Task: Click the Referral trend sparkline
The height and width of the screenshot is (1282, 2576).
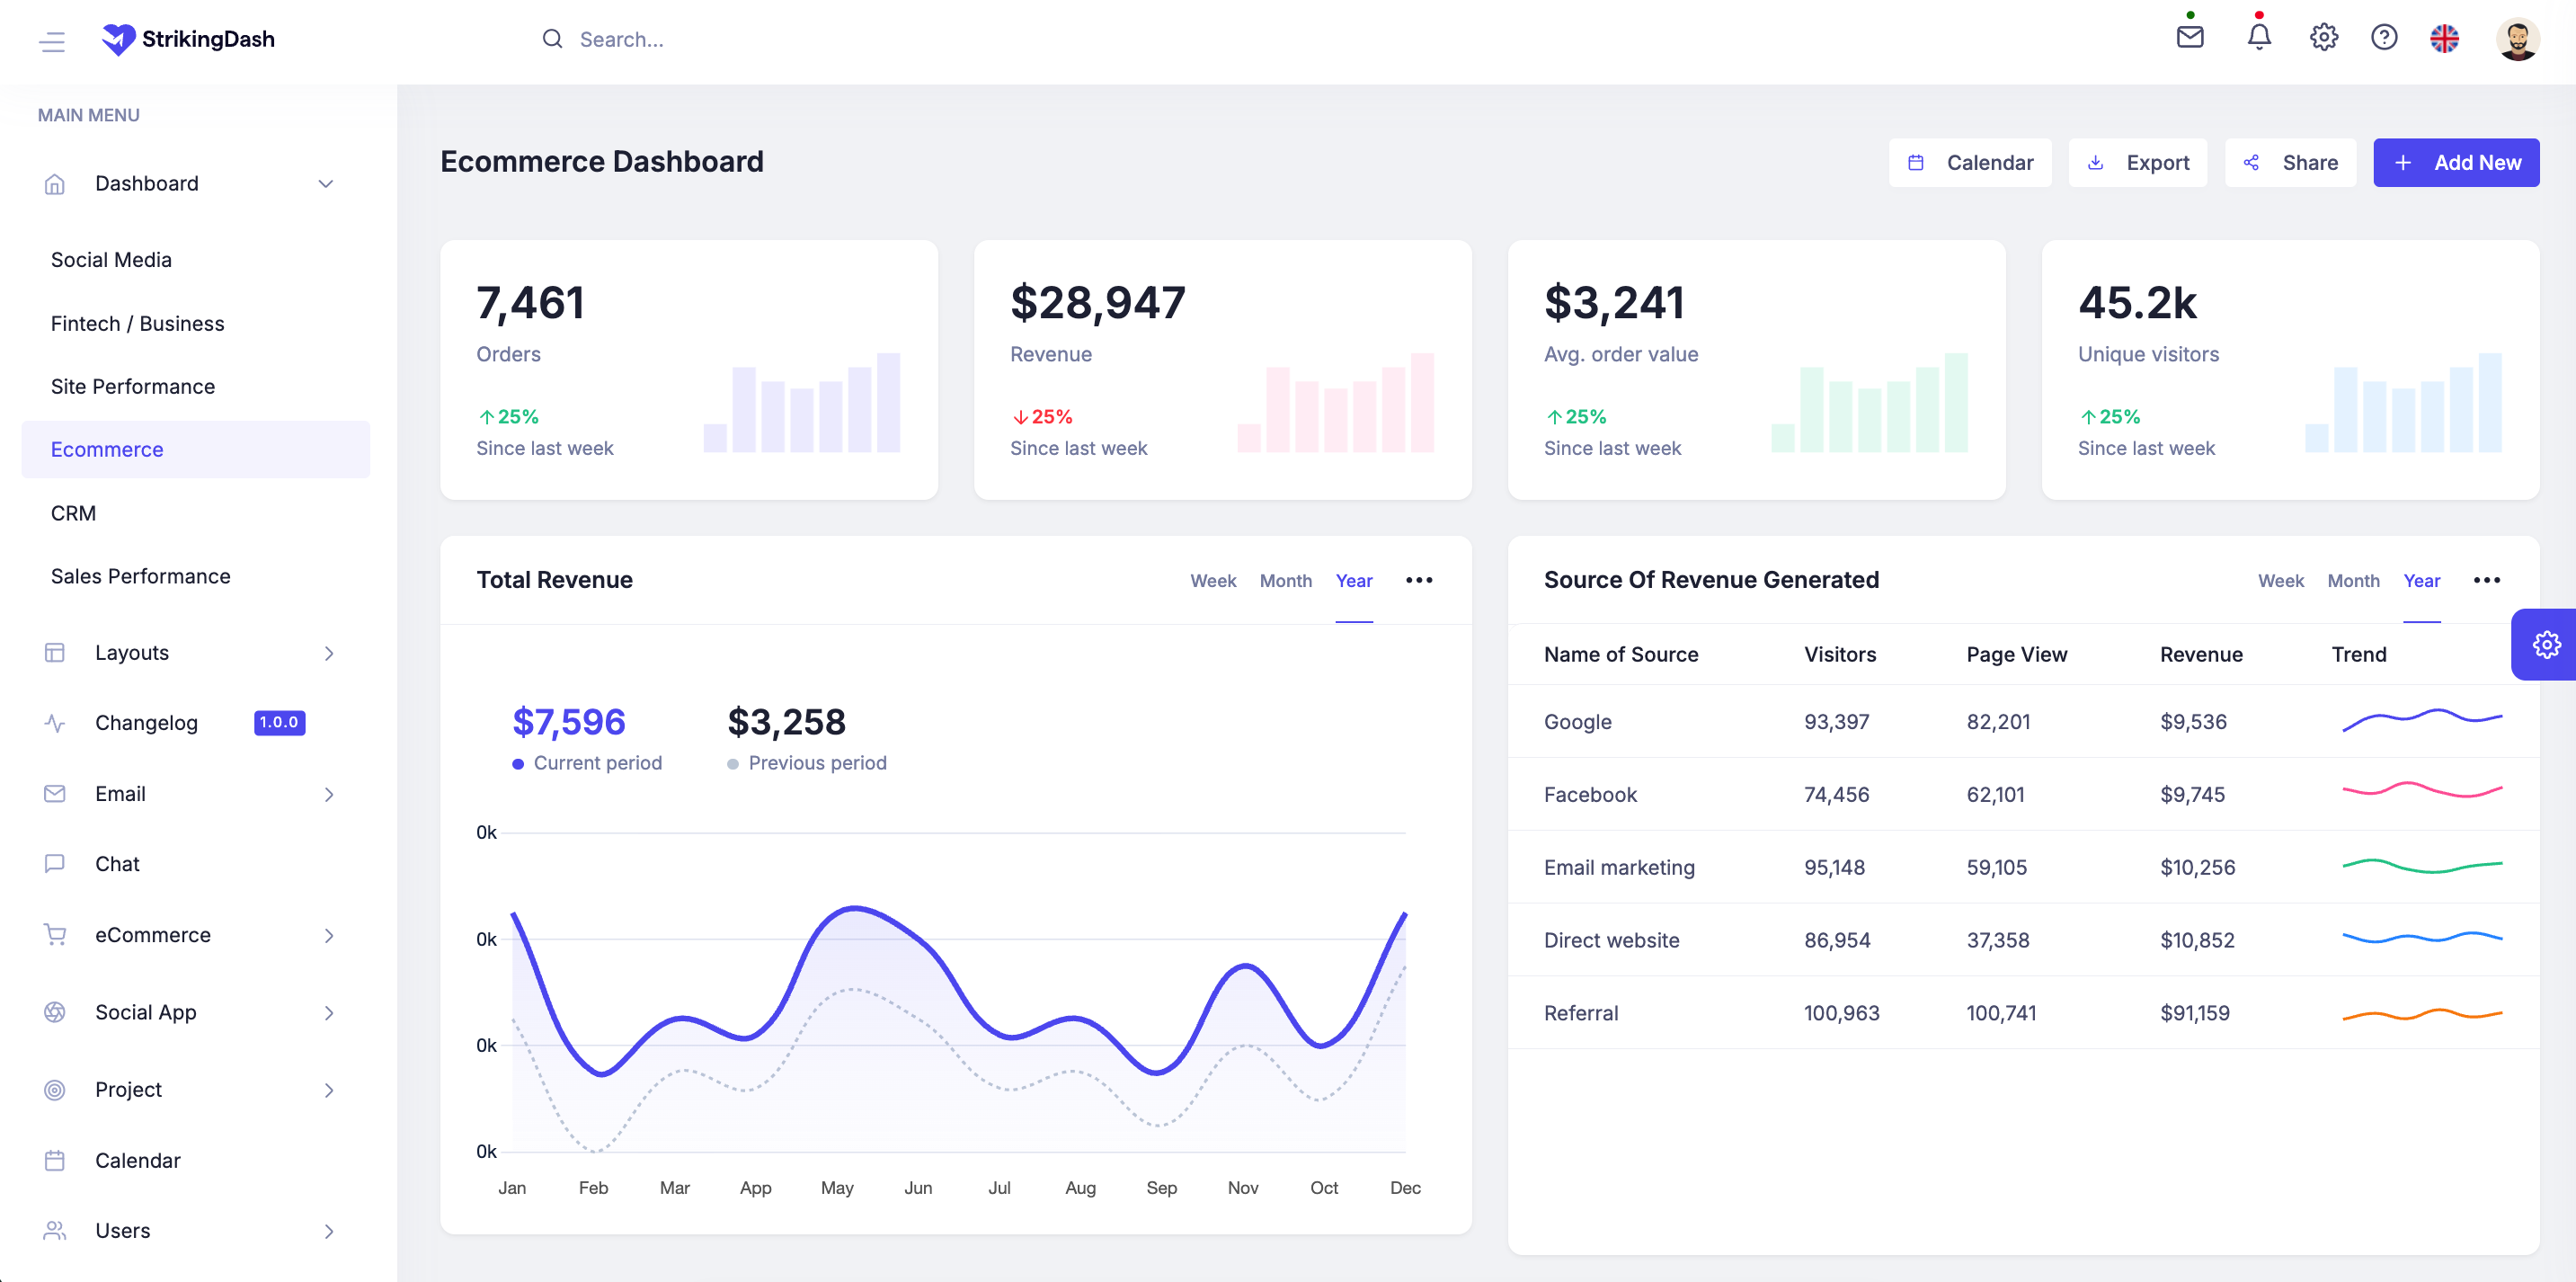Action: [x=2422, y=1014]
